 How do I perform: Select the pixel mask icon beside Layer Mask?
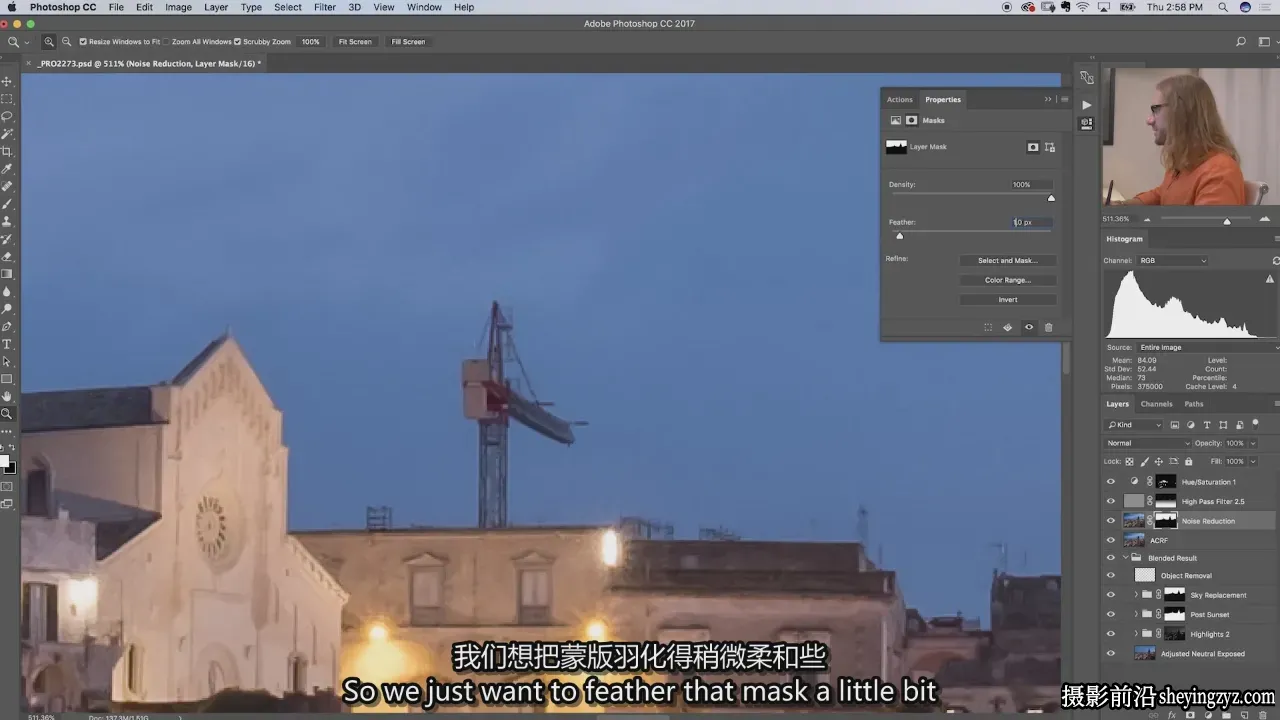(x=1033, y=147)
